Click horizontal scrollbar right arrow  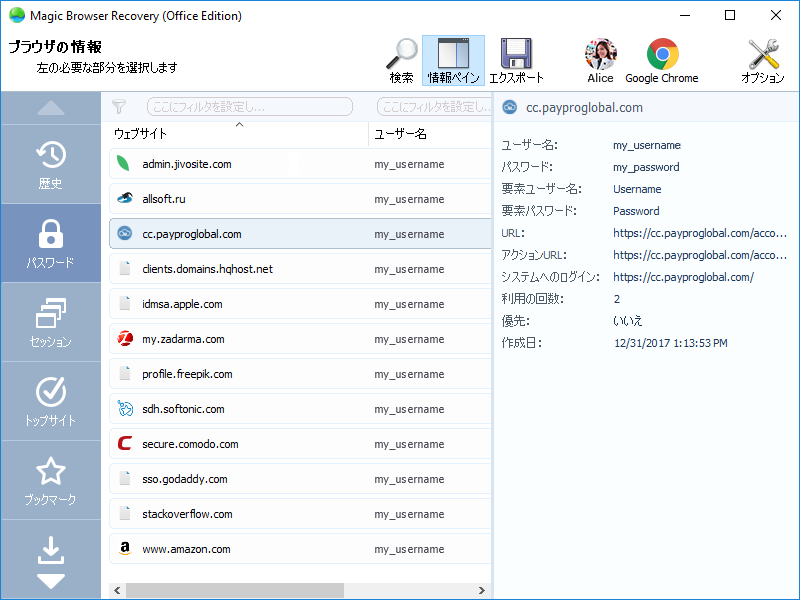(x=482, y=590)
